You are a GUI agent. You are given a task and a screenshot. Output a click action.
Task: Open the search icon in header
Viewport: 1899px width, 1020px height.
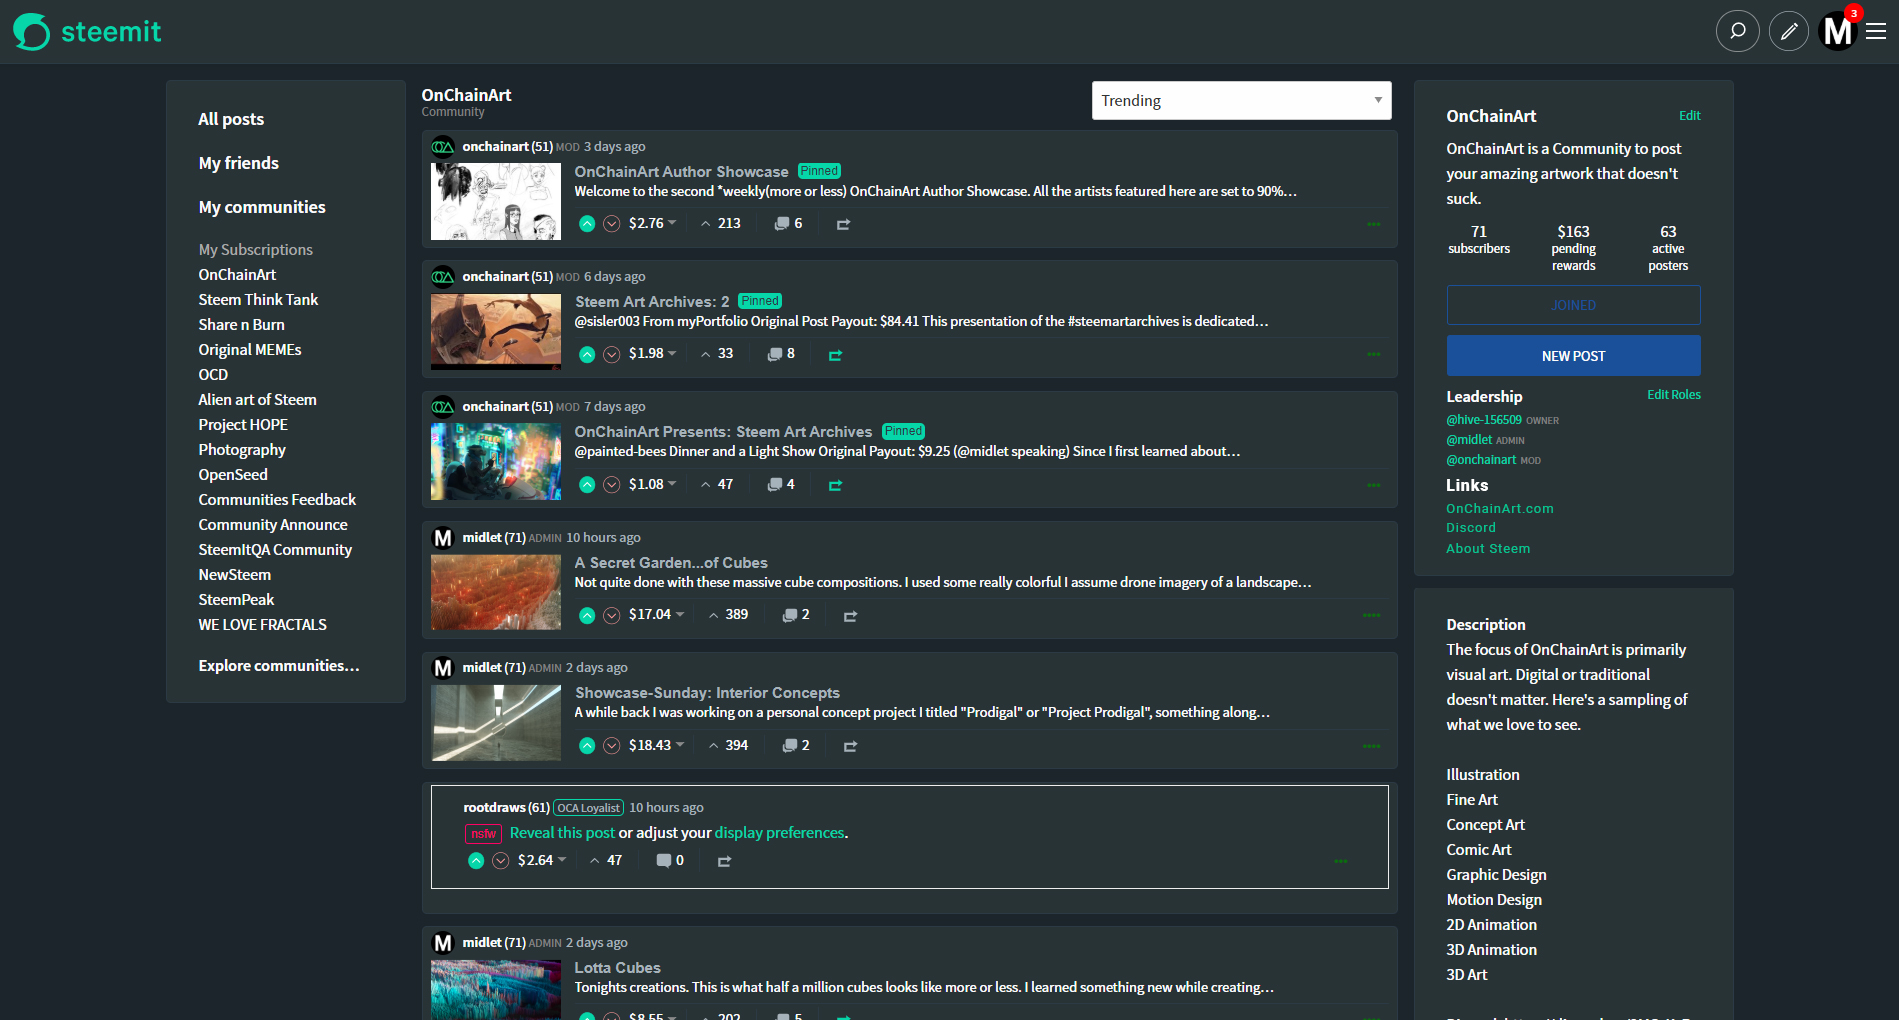1737,31
